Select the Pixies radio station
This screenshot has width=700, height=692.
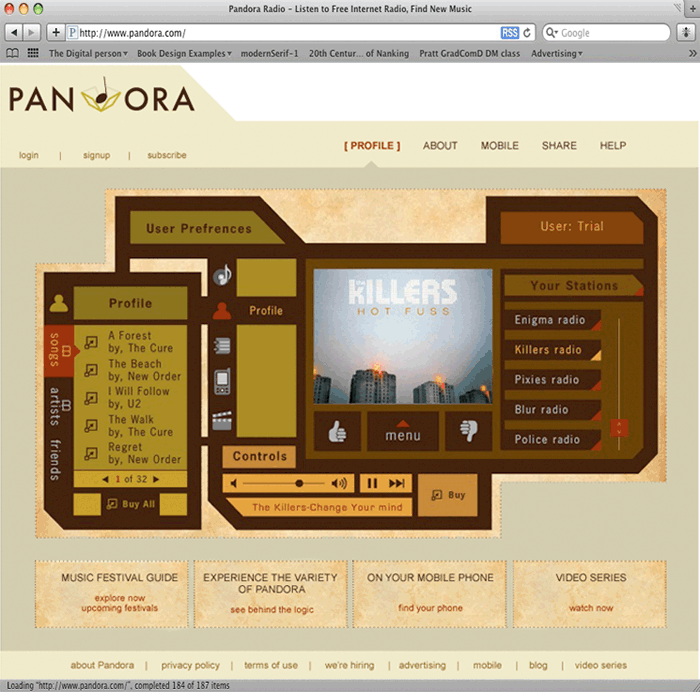[552, 380]
